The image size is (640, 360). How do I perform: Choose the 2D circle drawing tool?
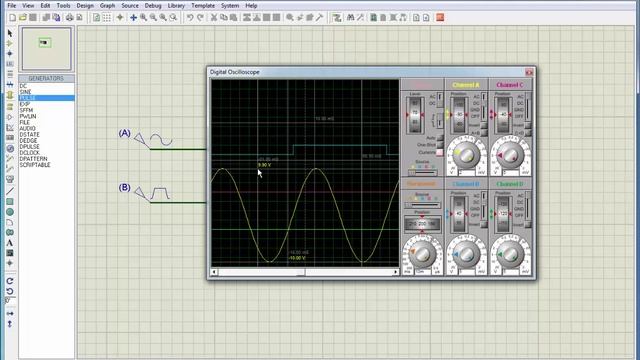pos(10,212)
